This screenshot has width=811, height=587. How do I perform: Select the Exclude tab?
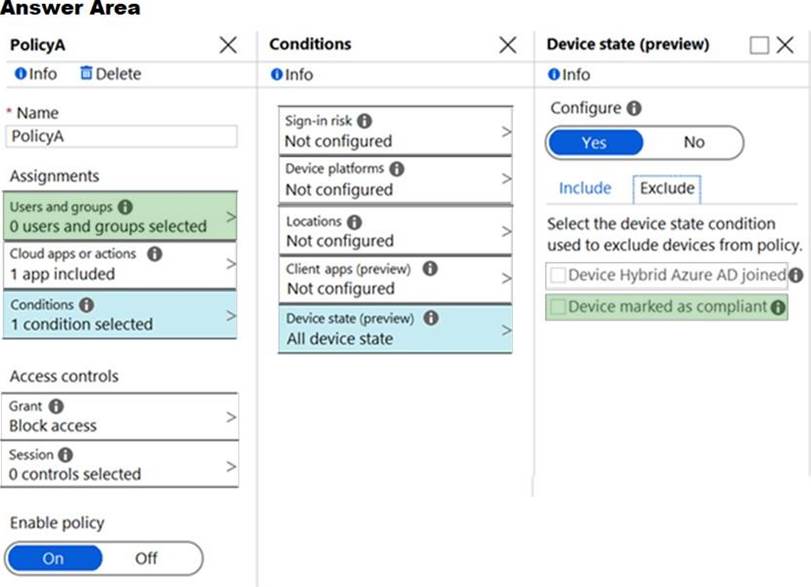(x=666, y=188)
